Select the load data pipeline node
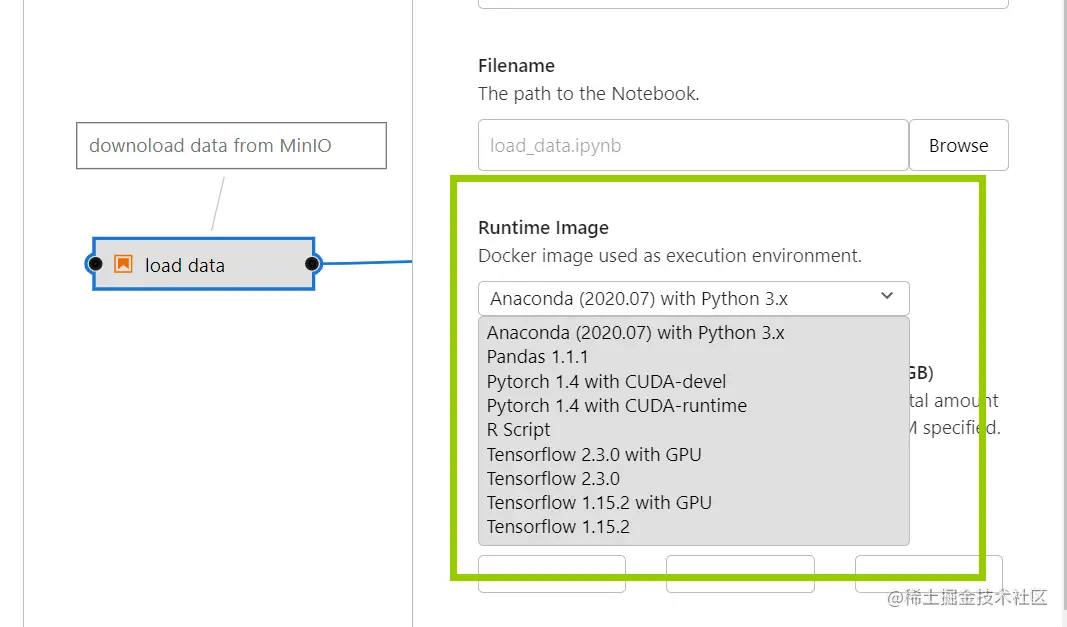This screenshot has height=627, width=1067. click(204, 264)
